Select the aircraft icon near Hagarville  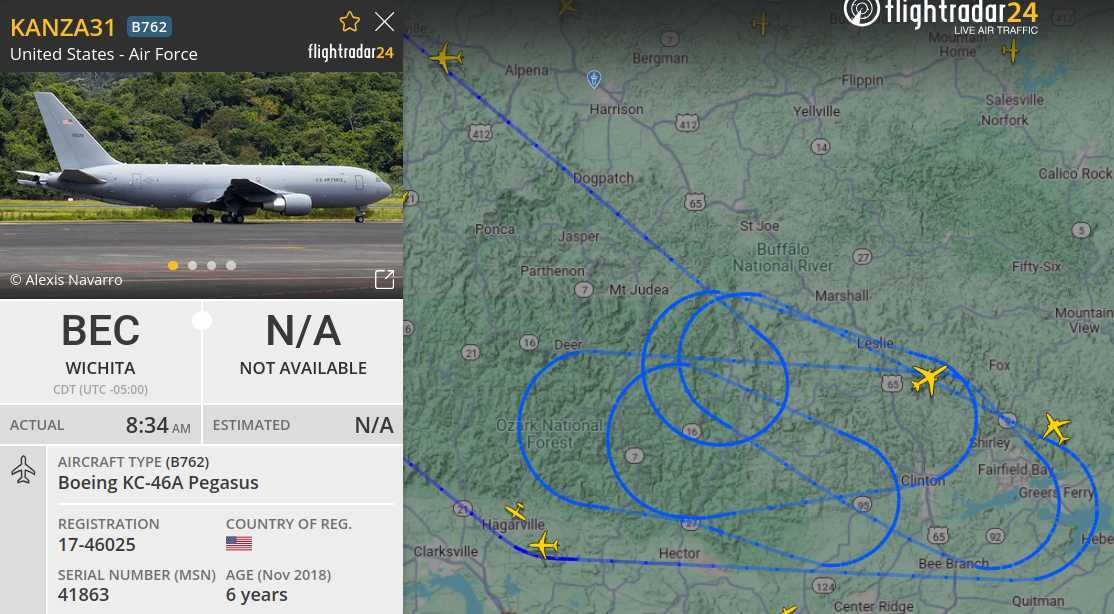[544, 545]
